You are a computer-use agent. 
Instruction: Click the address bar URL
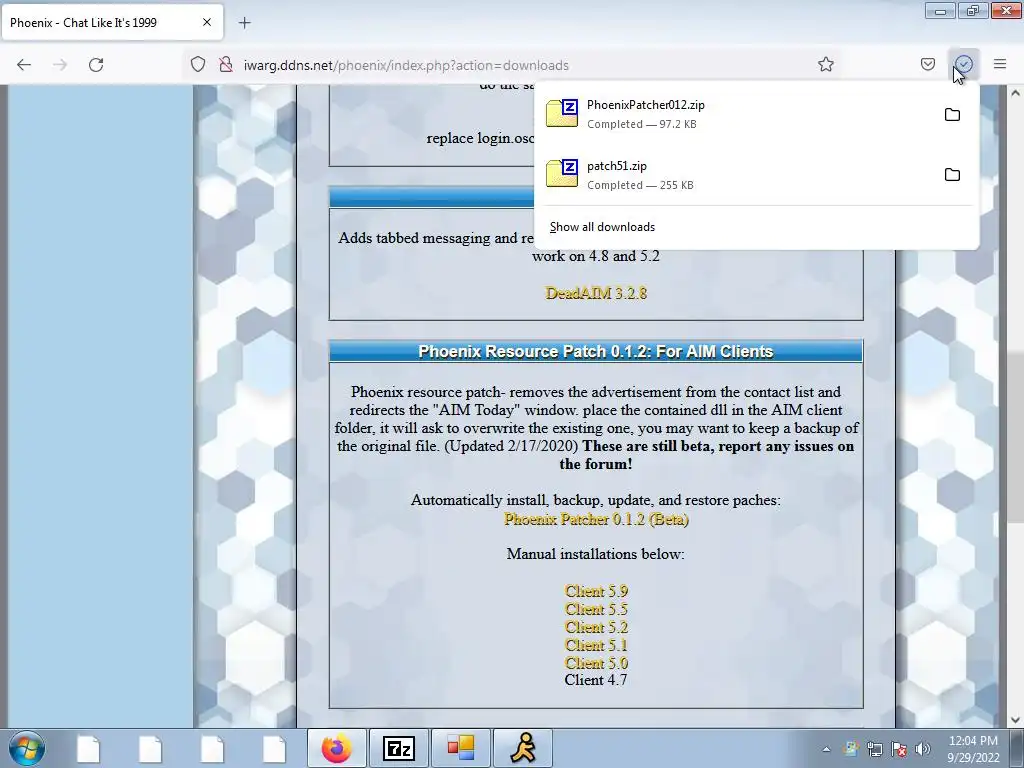tap(406, 65)
